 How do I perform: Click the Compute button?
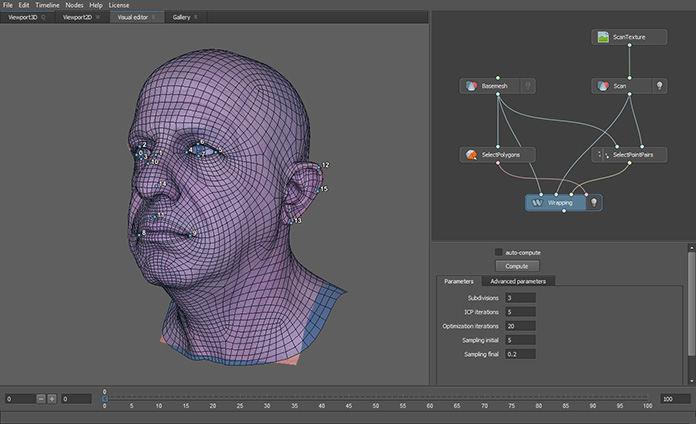[517, 266]
